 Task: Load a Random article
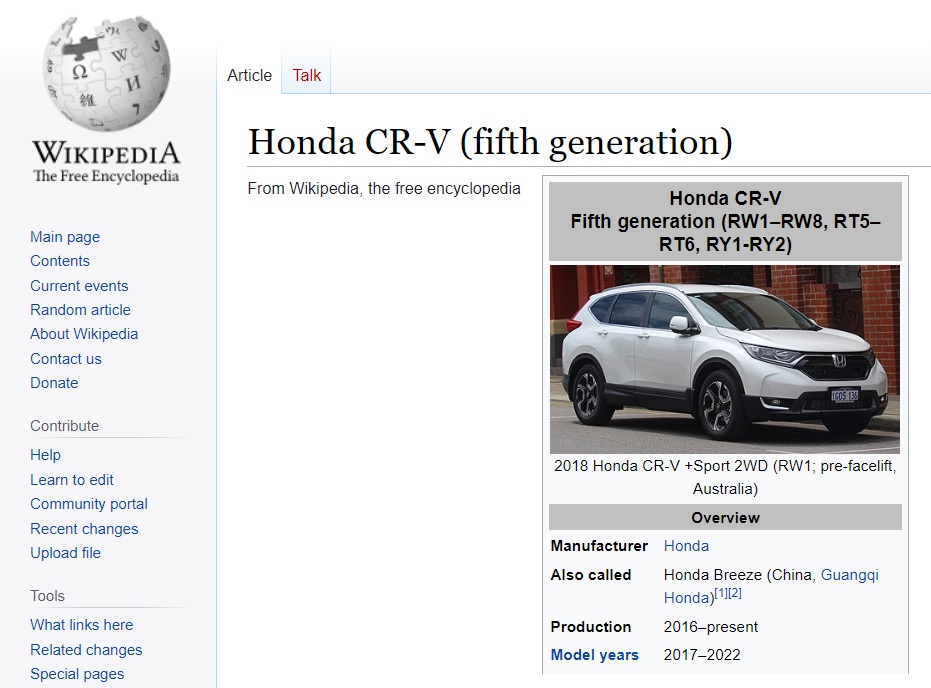(80, 310)
